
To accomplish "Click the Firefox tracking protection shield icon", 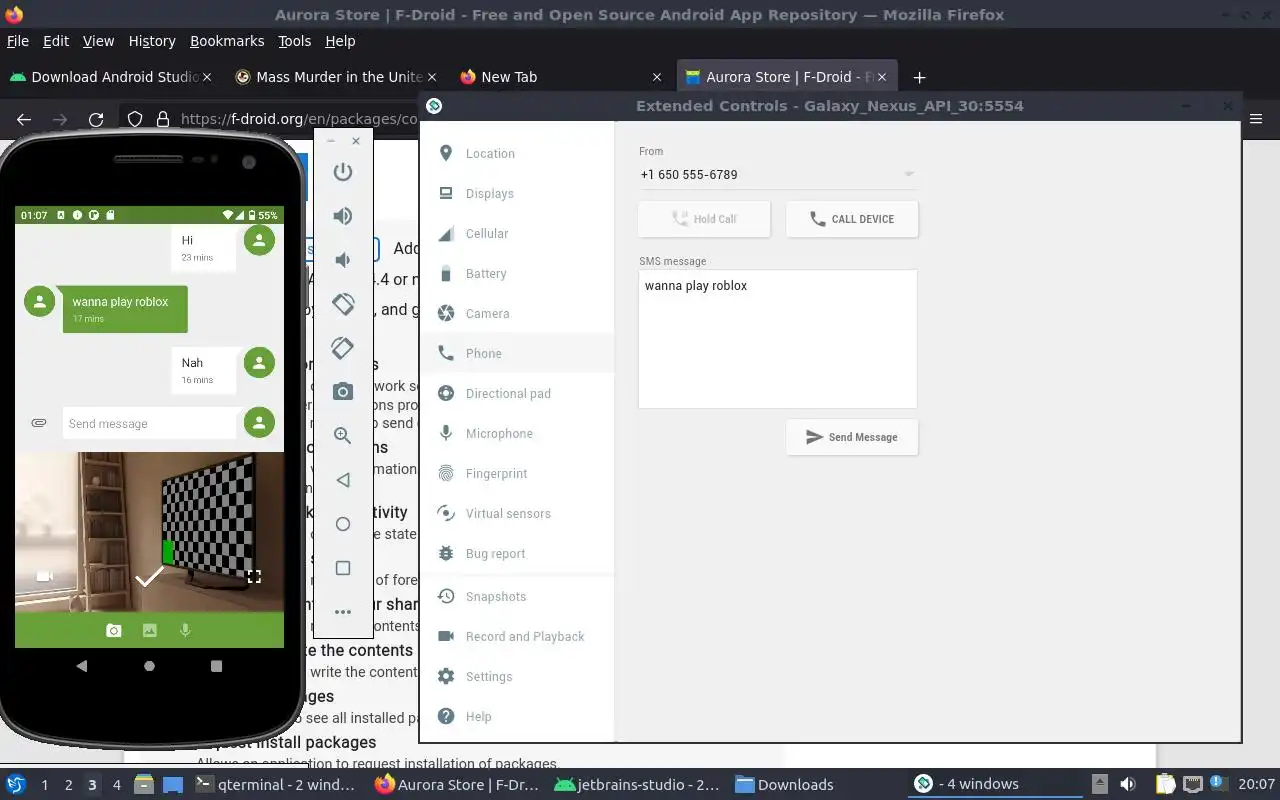I will click(135, 119).
